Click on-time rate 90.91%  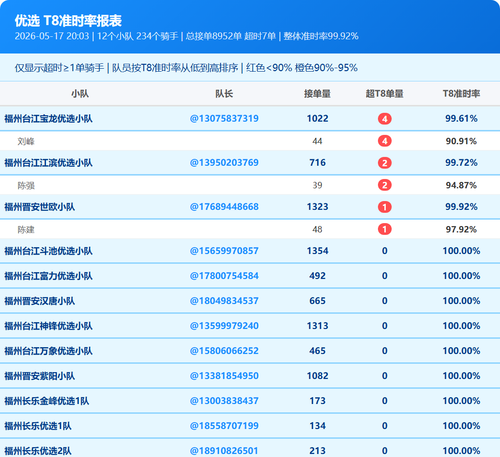(x=461, y=141)
